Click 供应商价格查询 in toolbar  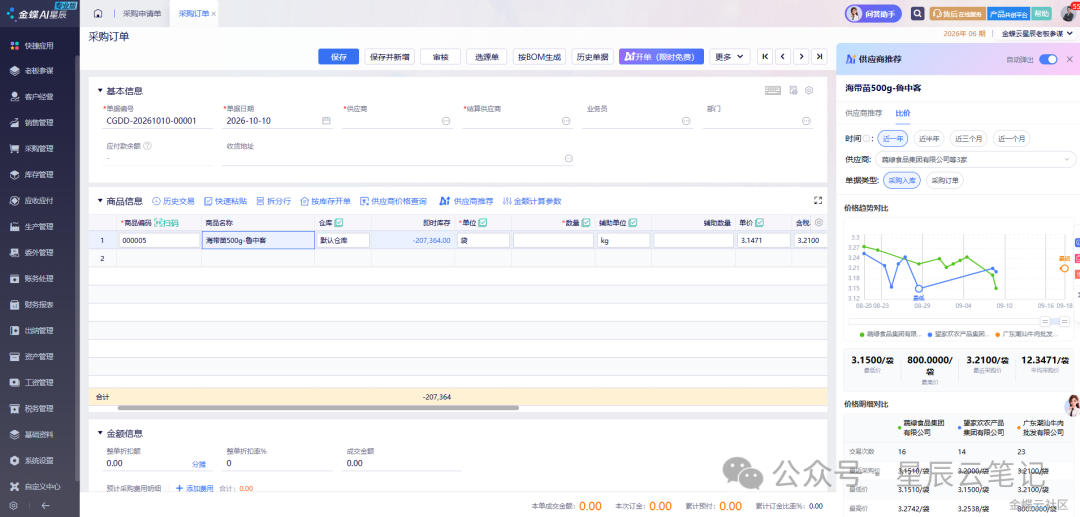tap(393, 201)
